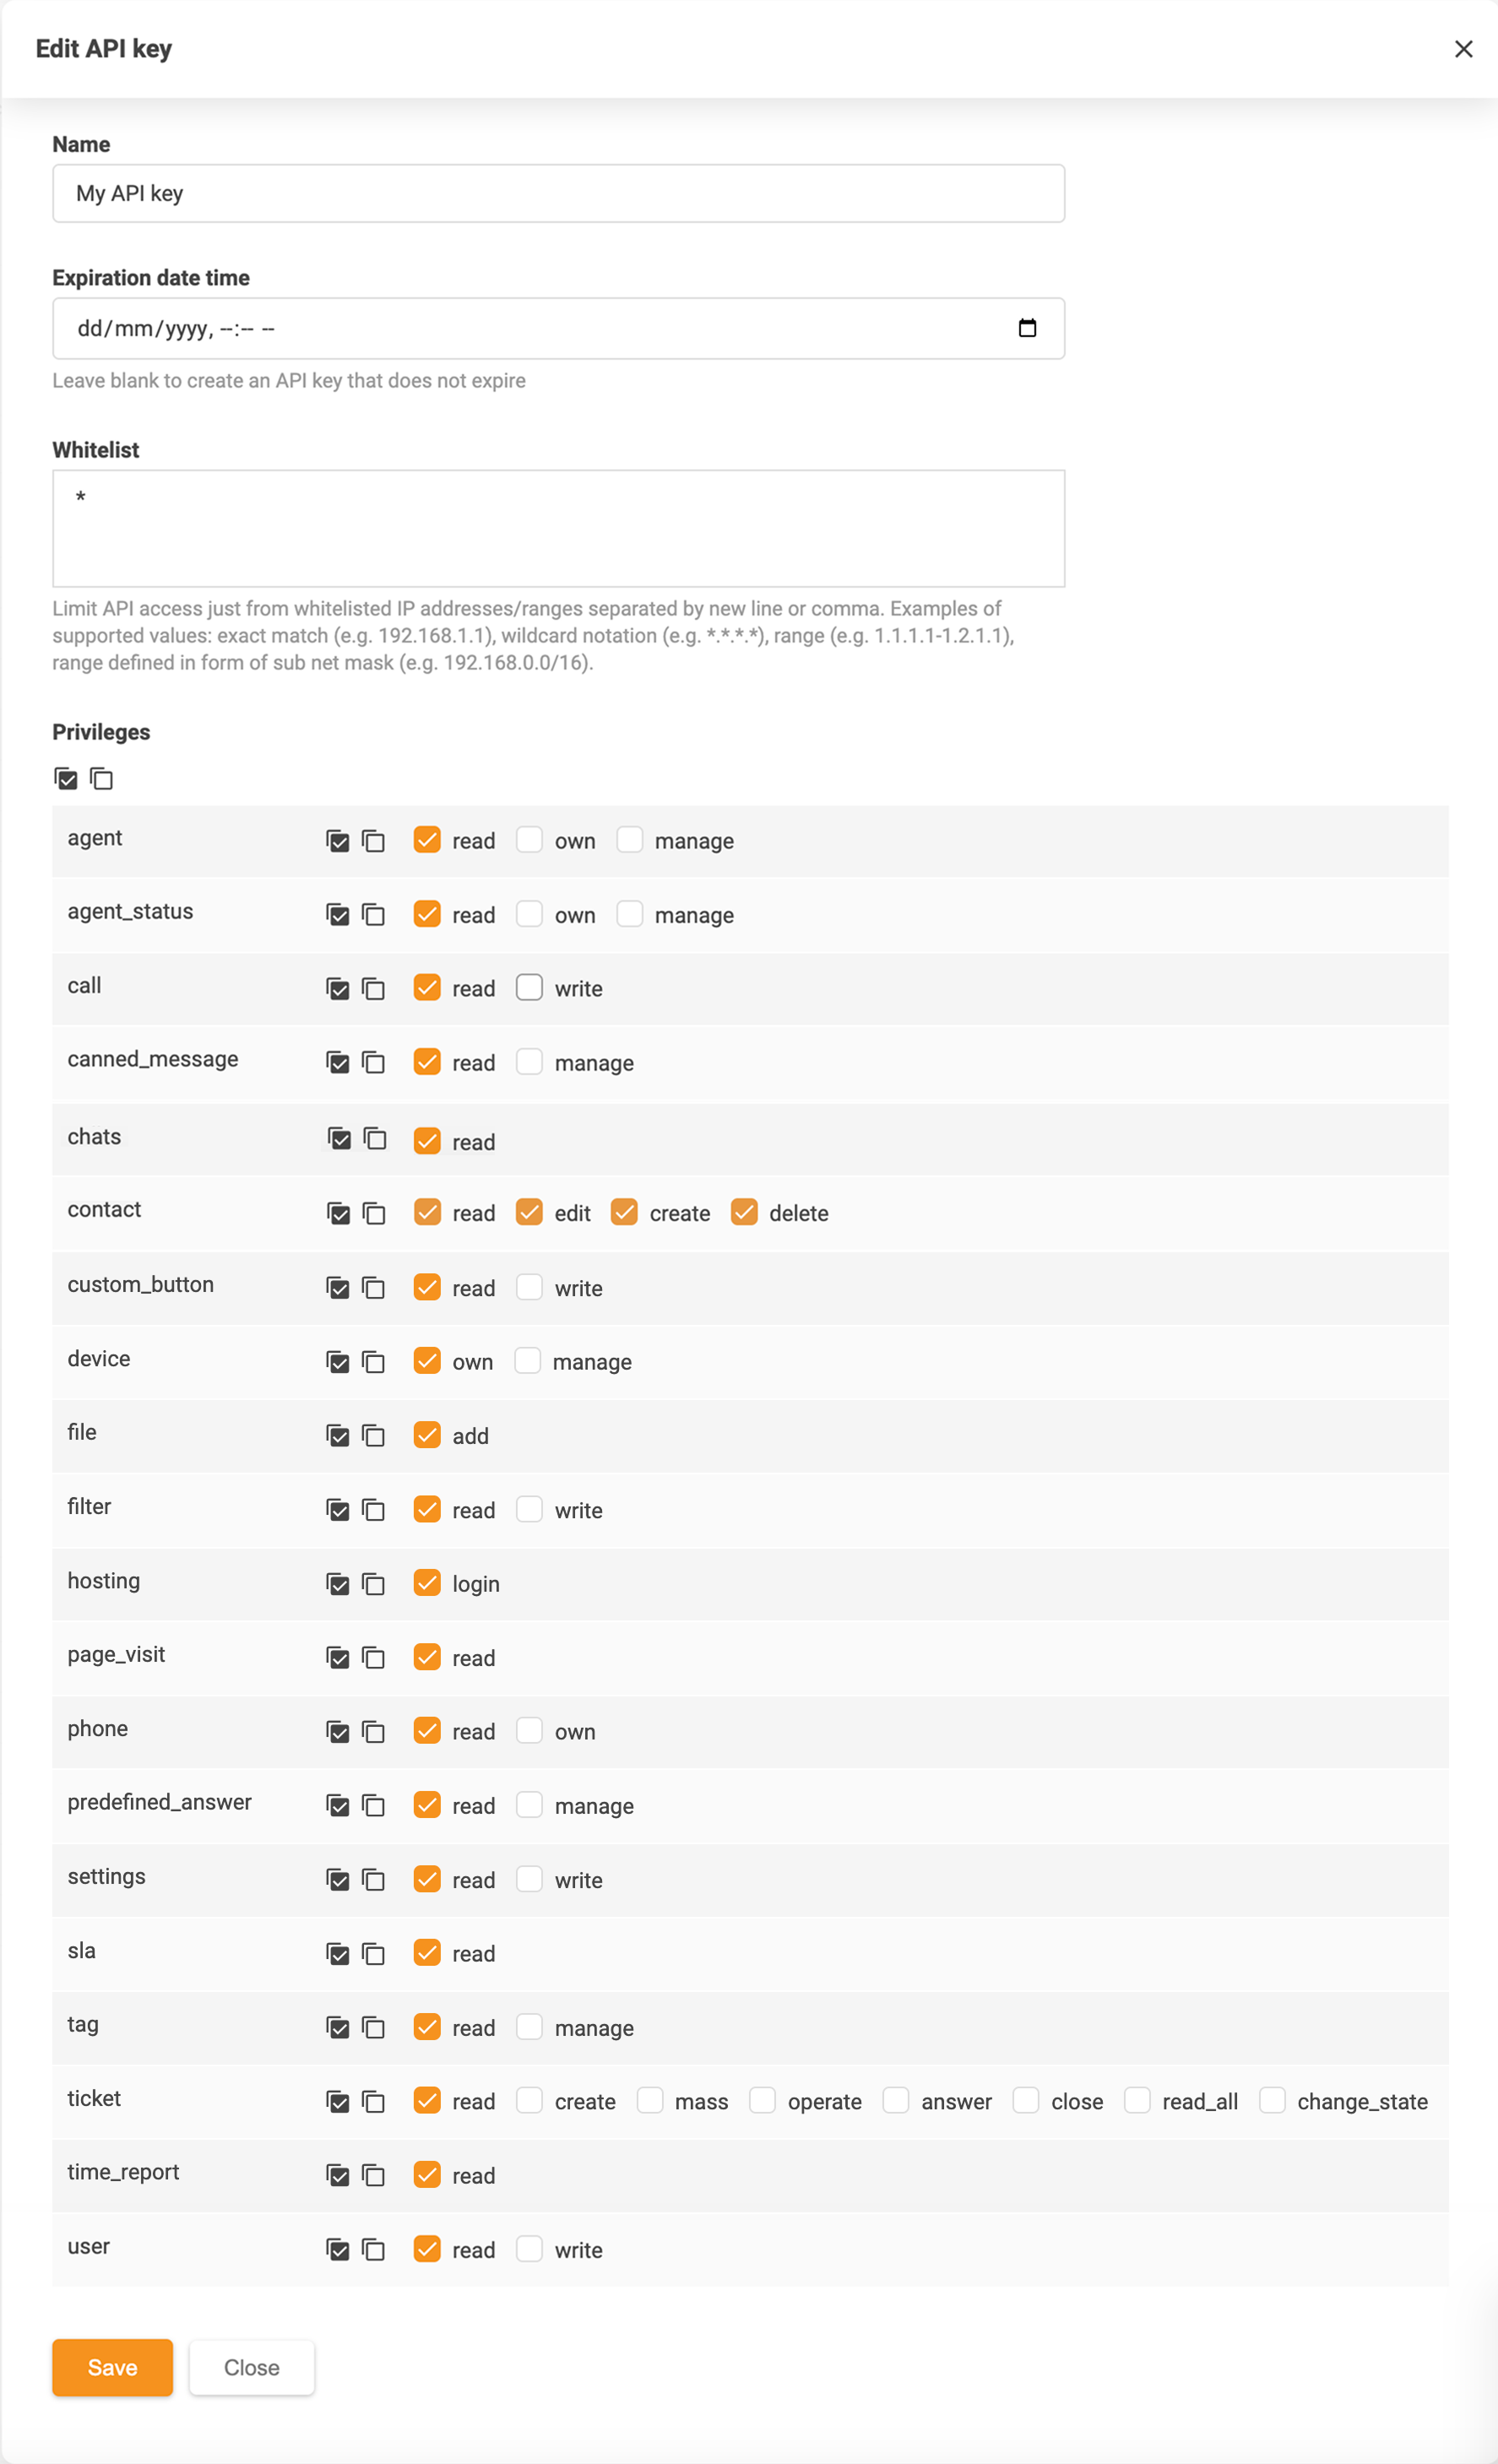Click deselect-all icon for user row
The image size is (1498, 2464).
click(373, 2250)
